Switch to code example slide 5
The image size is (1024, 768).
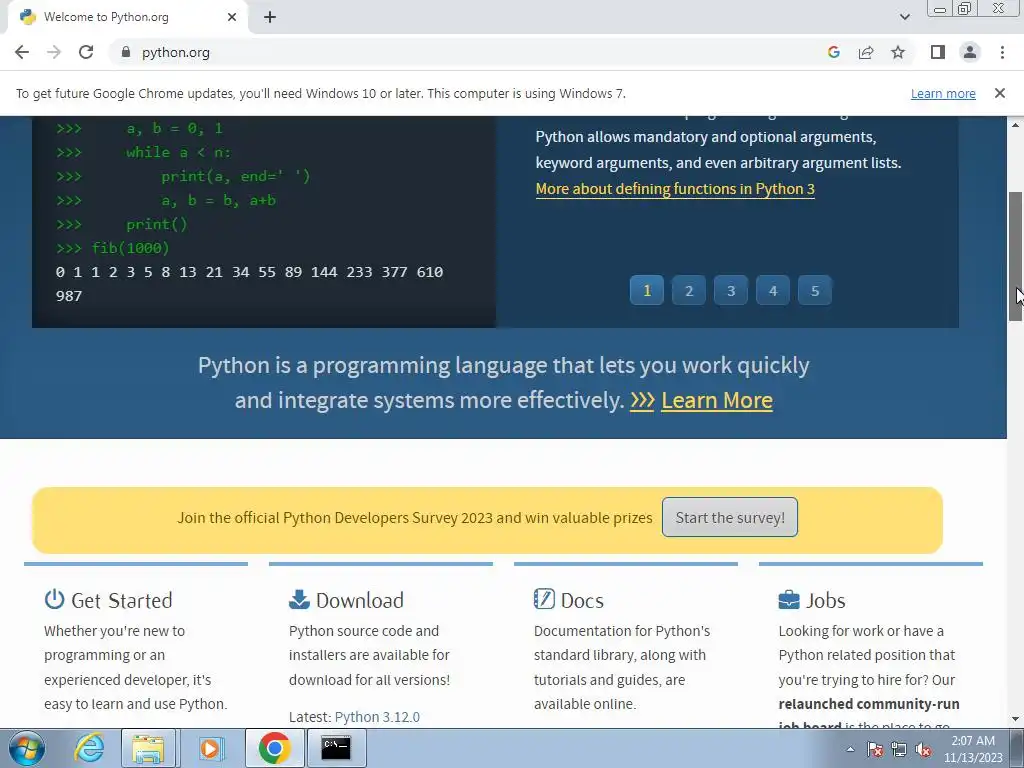(x=815, y=291)
